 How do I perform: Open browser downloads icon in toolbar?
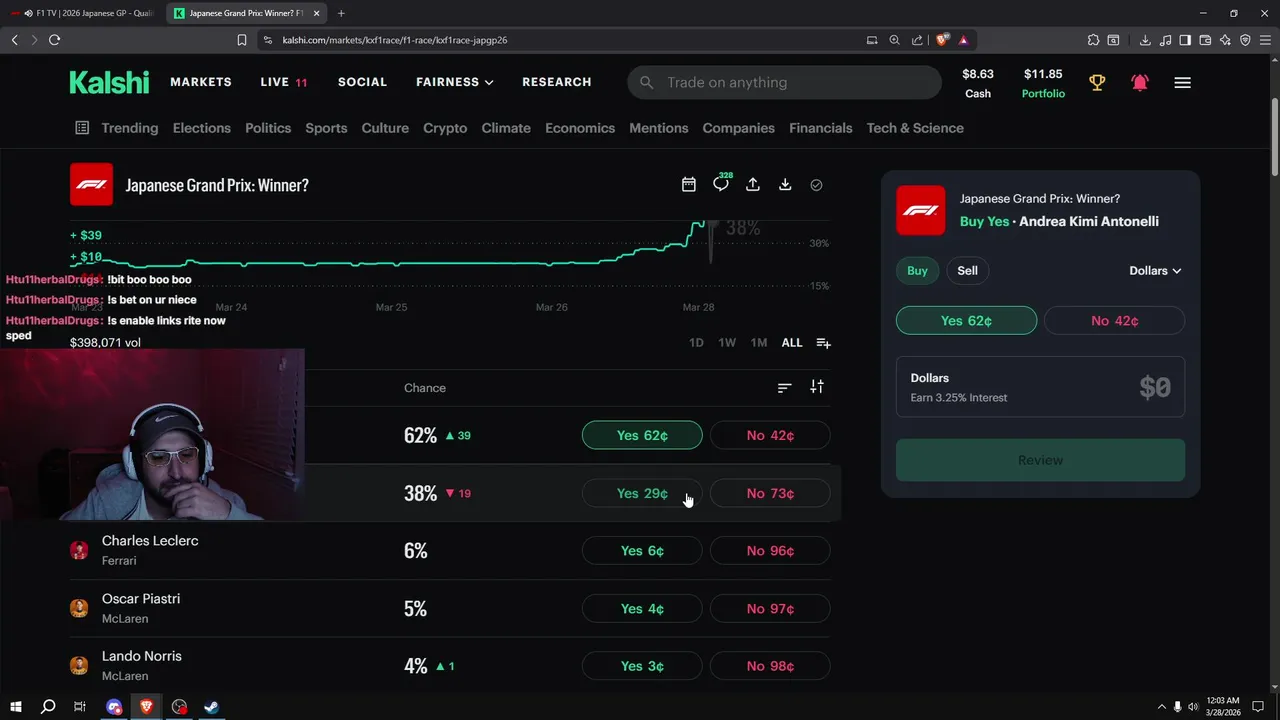point(1145,40)
